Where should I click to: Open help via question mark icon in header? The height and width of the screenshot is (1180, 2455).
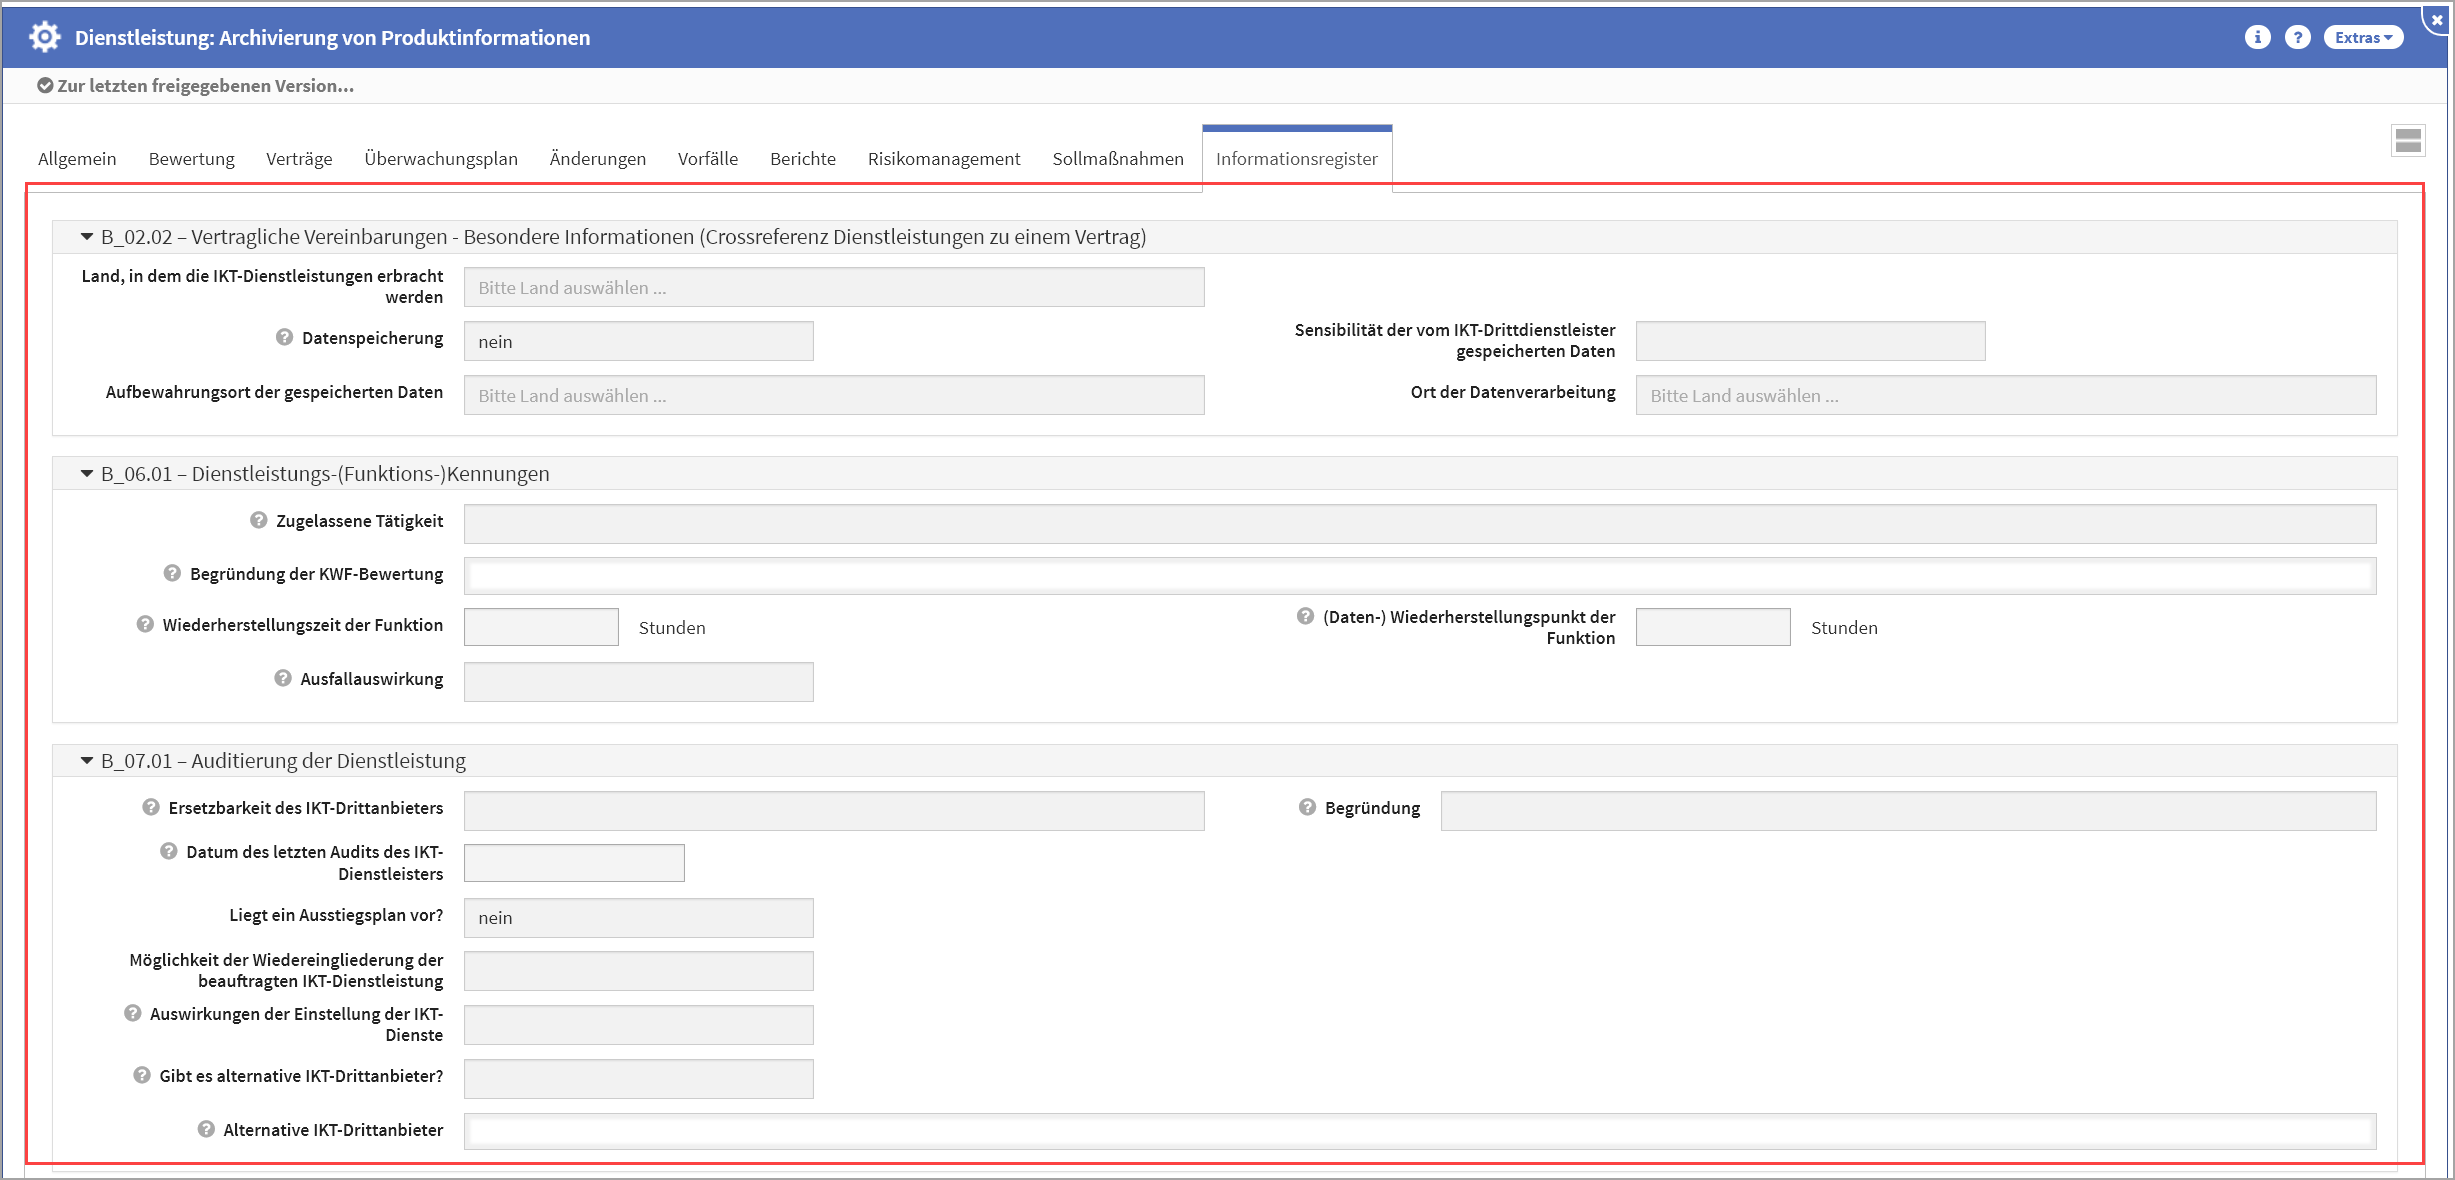(x=2298, y=37)
